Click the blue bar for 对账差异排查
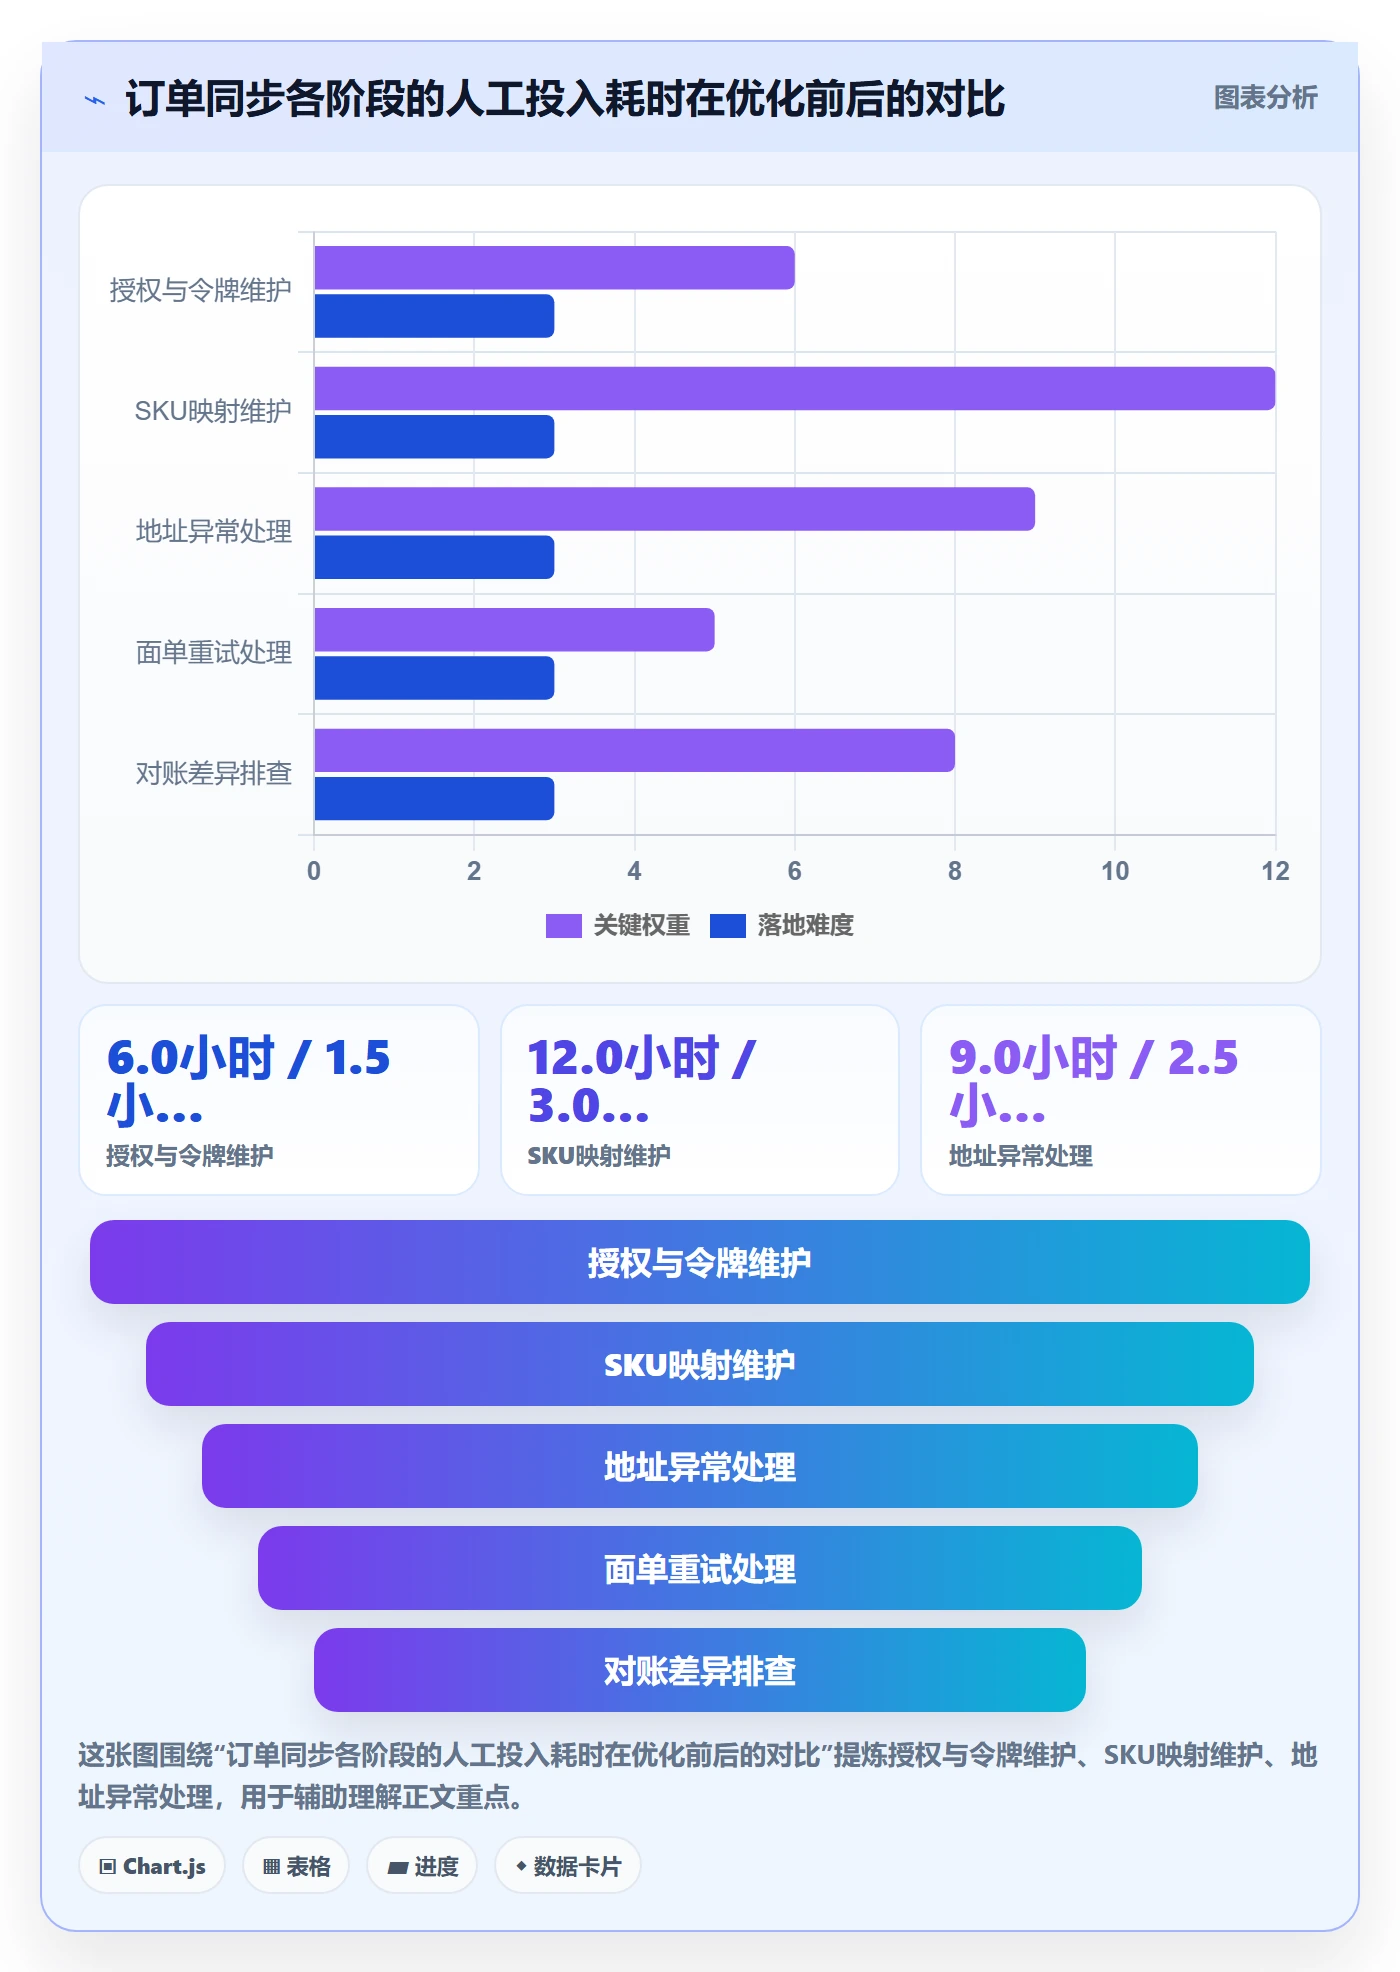This screenshot has width=1400, height=1972. click(434, 798)
